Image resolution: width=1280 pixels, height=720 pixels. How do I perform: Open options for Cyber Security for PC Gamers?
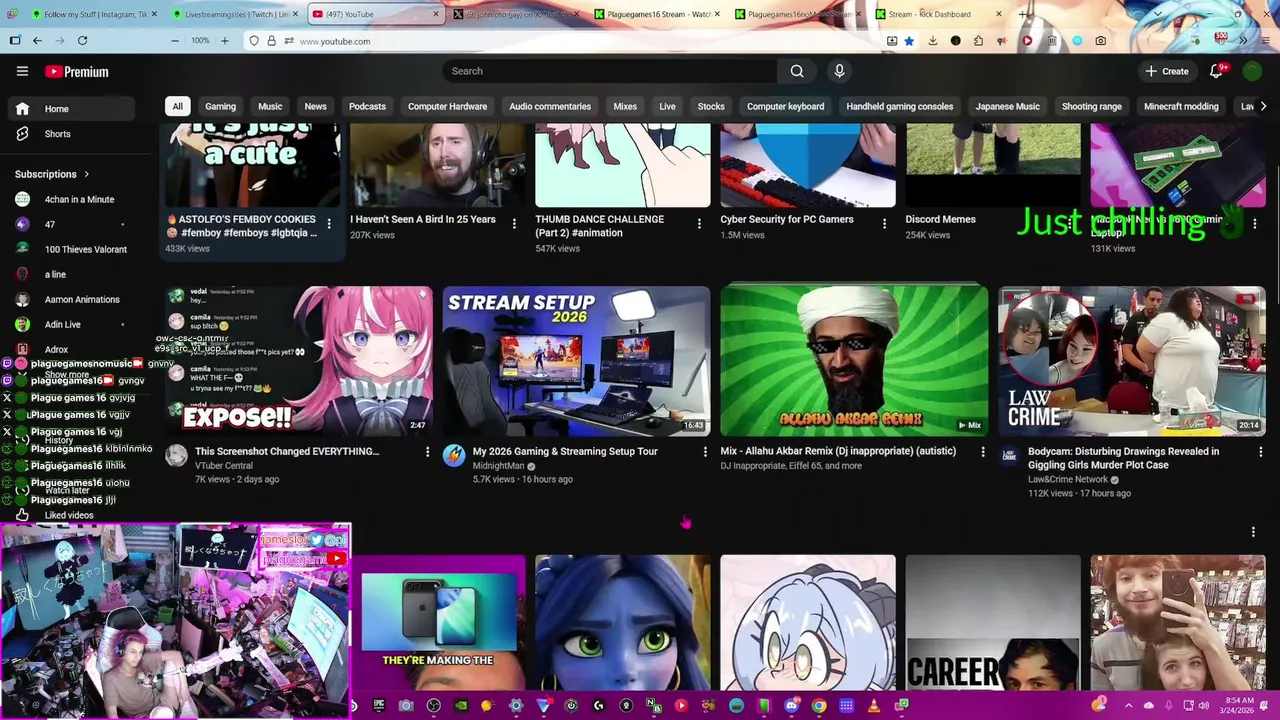(x=884, y=224)
